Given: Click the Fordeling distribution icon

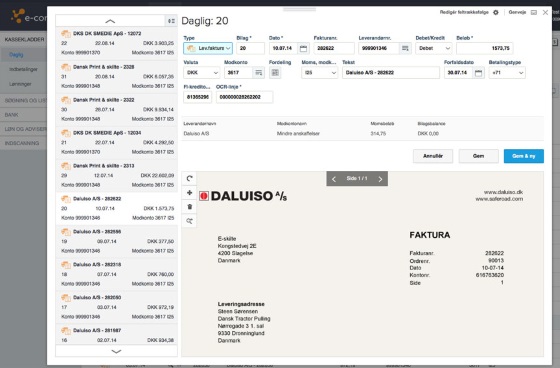Looking at the screenshot, I should (x=275, y=73).
